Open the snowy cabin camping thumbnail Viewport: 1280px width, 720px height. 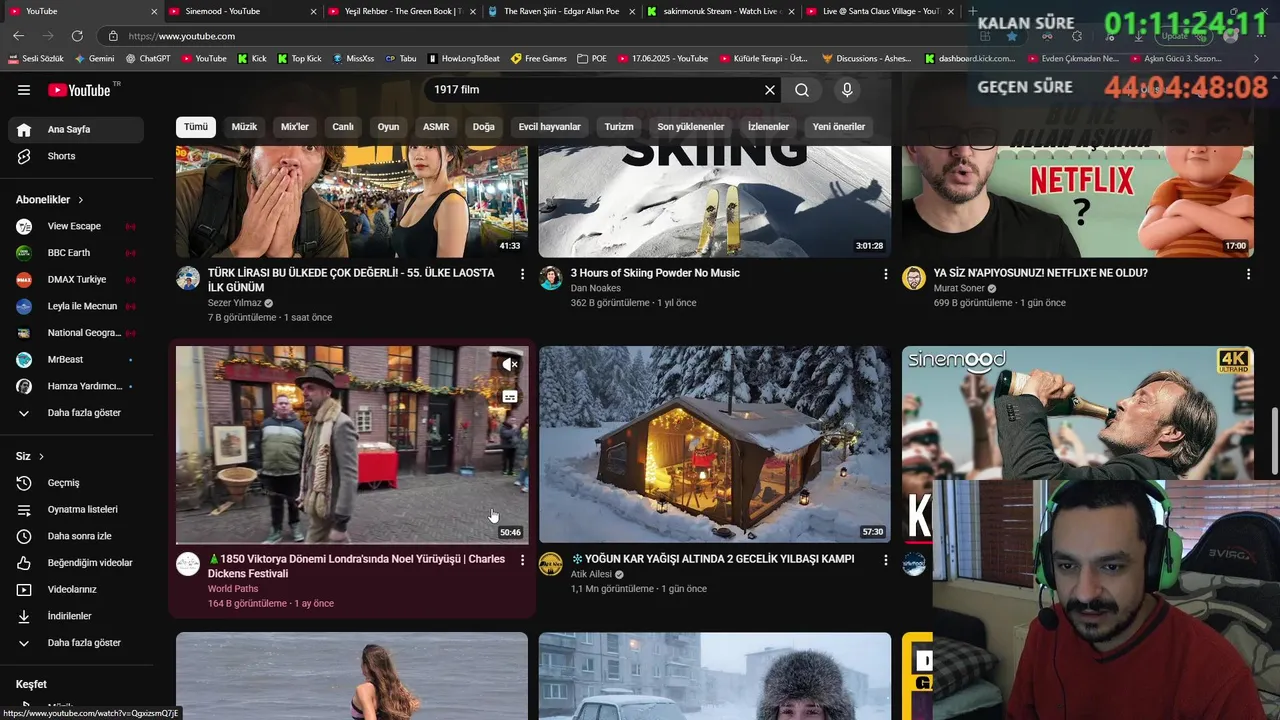point(715,444)
